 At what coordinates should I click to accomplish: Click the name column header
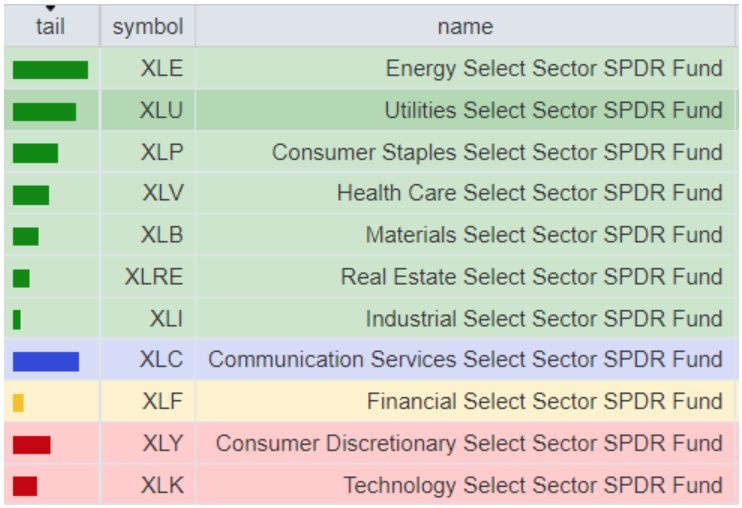[465, 27]
